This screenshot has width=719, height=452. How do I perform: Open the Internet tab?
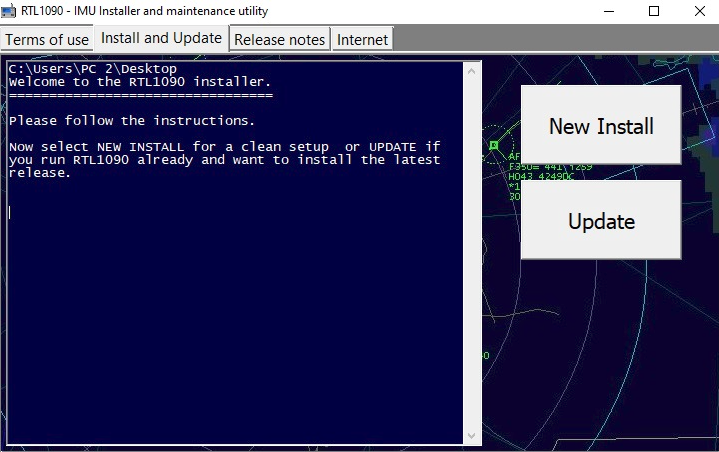(x=362, y=40)
